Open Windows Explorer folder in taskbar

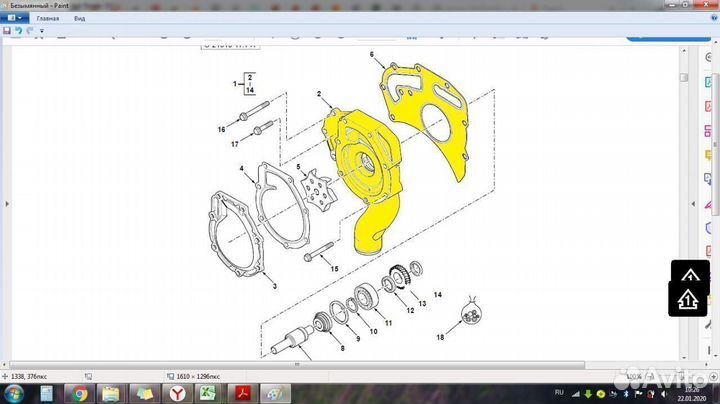tap(113, 393)
